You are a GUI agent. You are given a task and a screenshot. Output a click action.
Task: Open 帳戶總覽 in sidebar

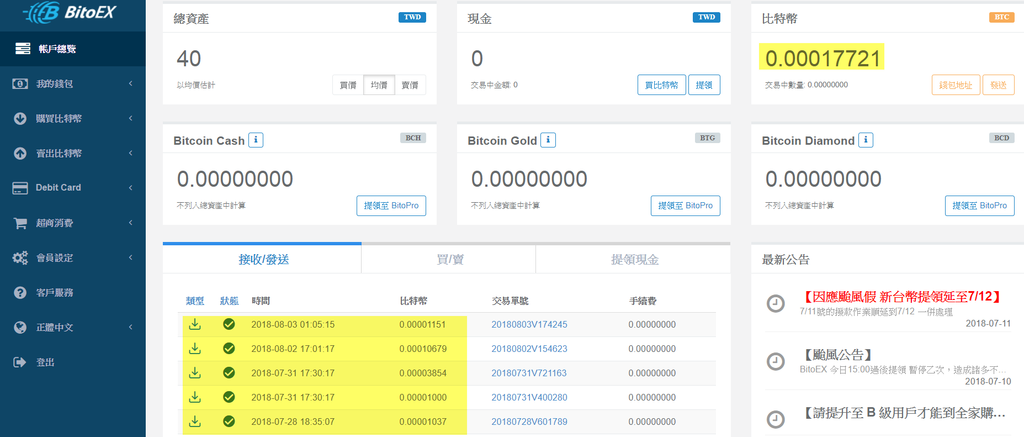72,49
